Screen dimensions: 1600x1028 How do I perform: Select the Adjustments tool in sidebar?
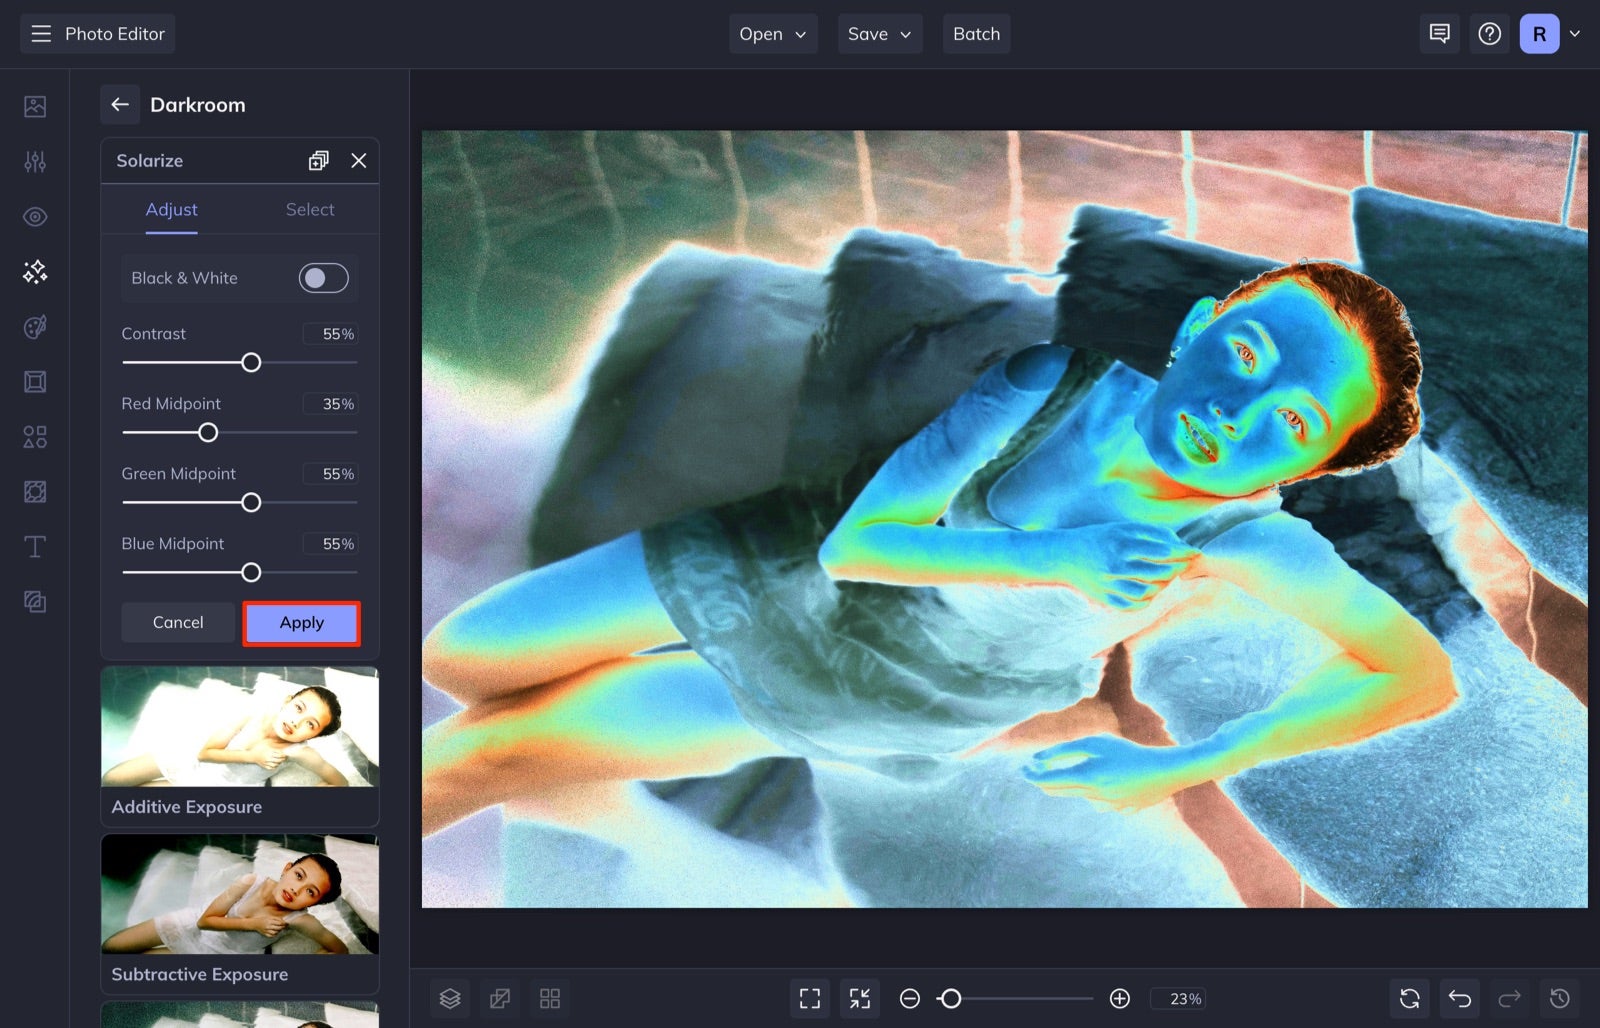pos(34,161)
